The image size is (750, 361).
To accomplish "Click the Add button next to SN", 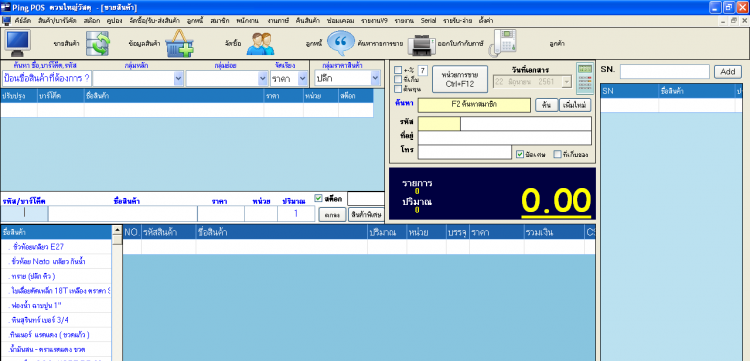I will point(728,72).
